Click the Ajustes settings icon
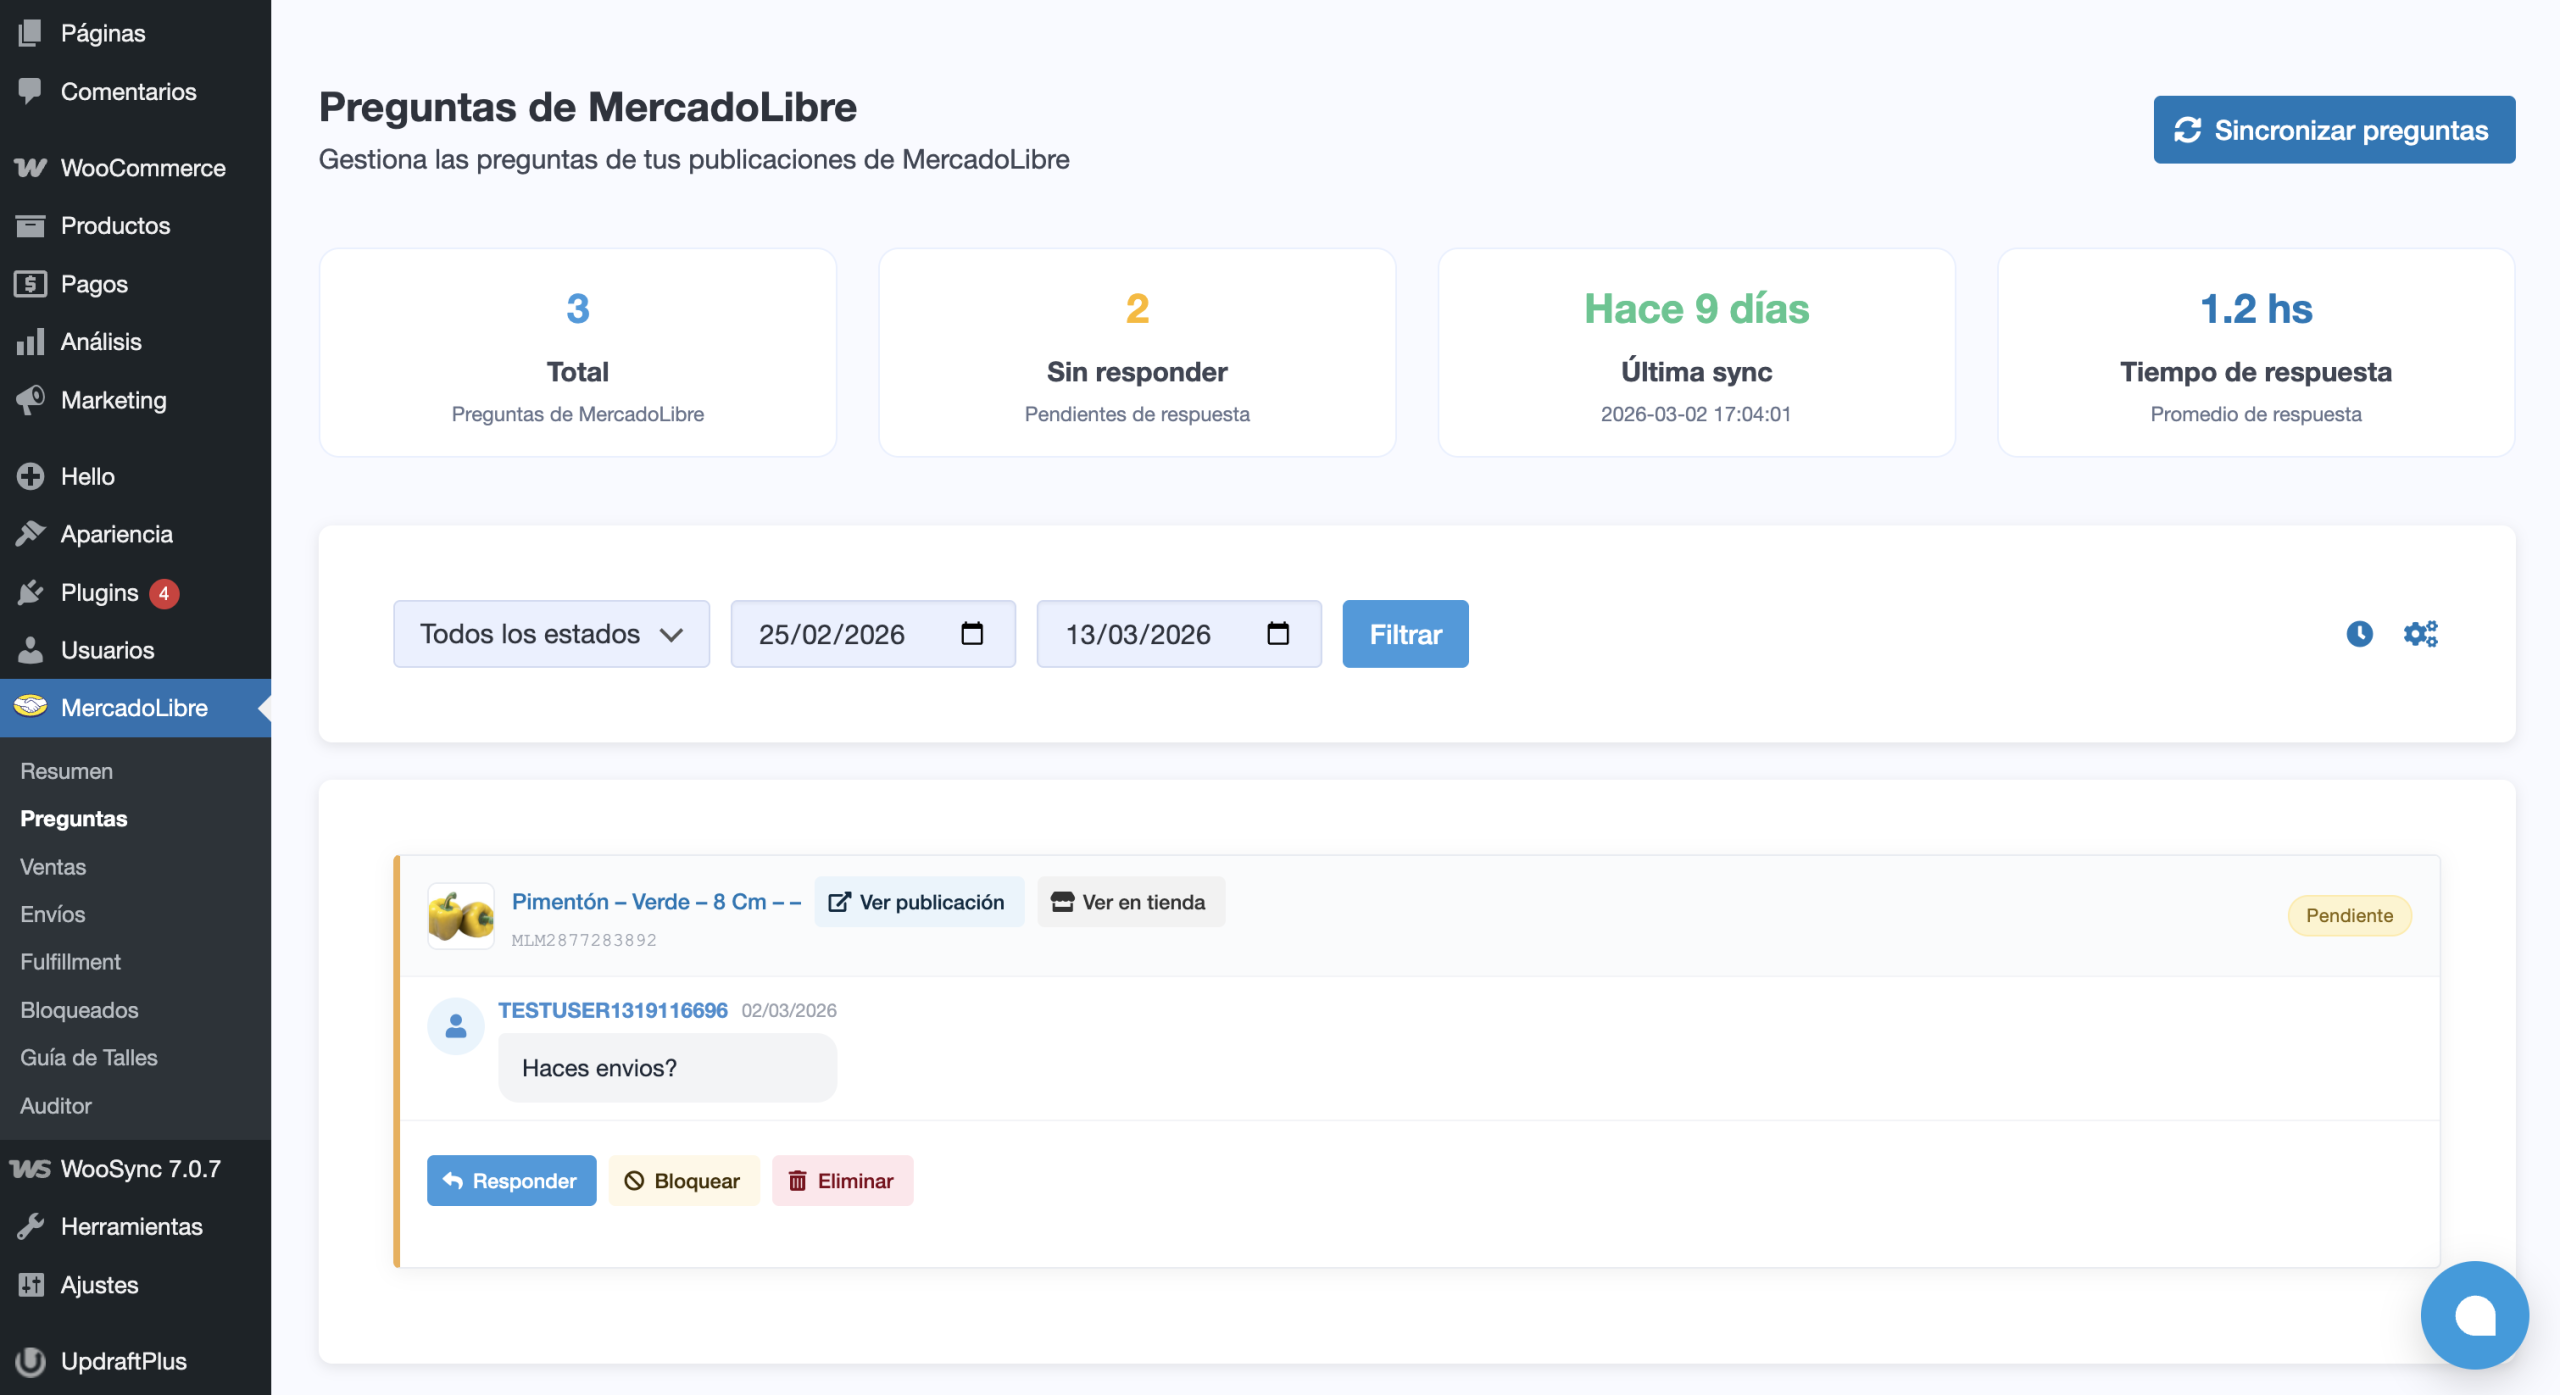 point(30,1285)
